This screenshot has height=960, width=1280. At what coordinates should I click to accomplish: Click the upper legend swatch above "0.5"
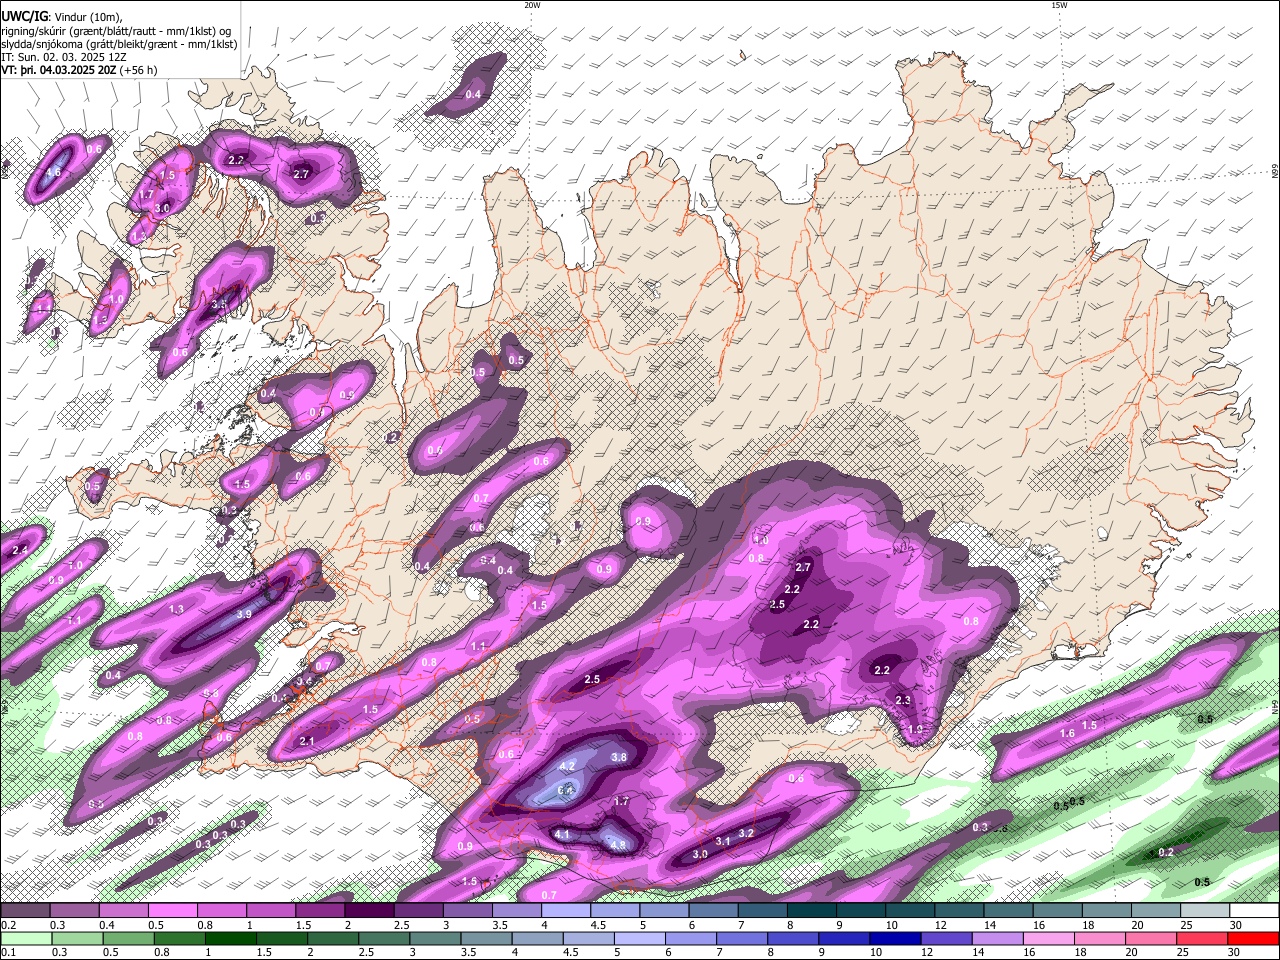coord(172,911)
